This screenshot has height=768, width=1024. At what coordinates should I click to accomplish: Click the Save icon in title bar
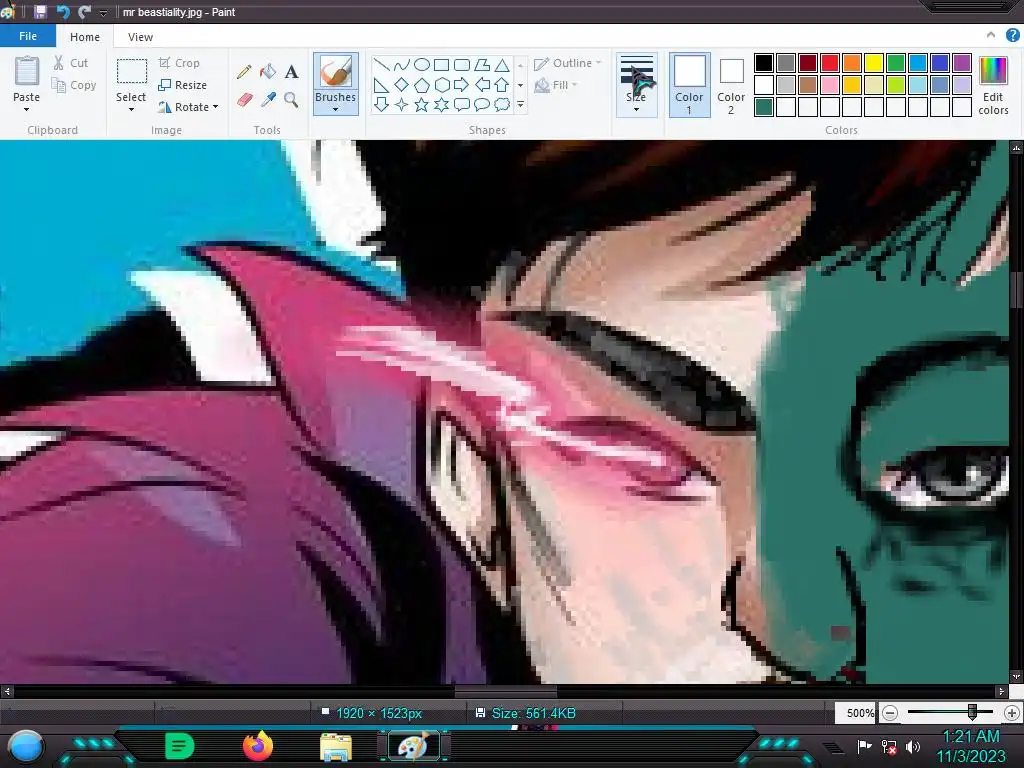40,12
